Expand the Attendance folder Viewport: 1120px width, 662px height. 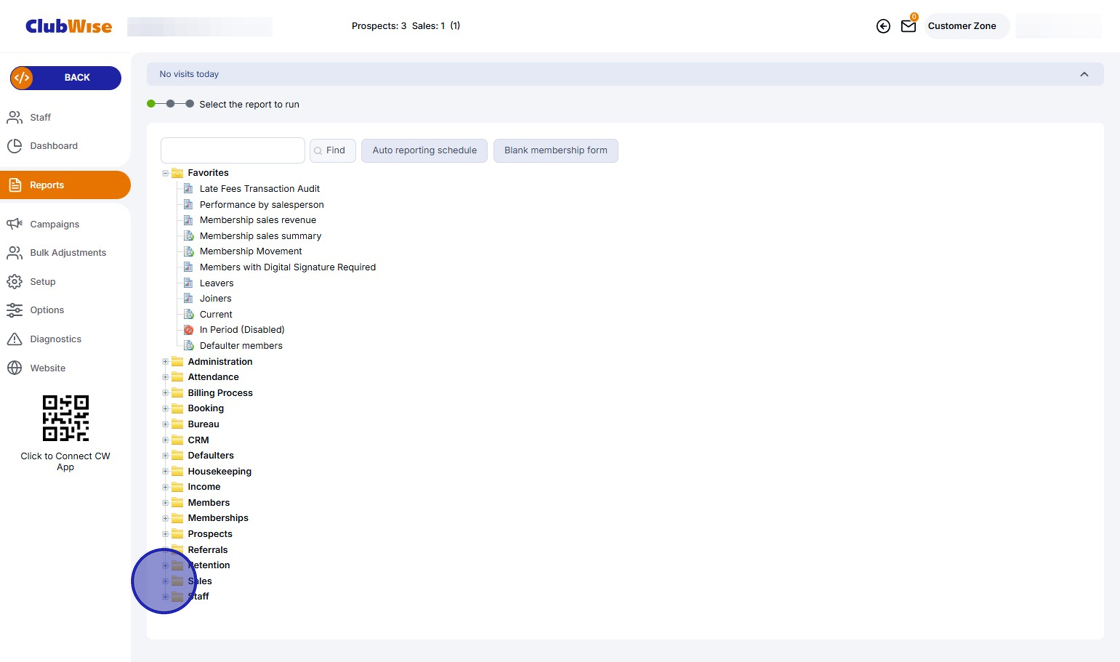pos(165,377)
